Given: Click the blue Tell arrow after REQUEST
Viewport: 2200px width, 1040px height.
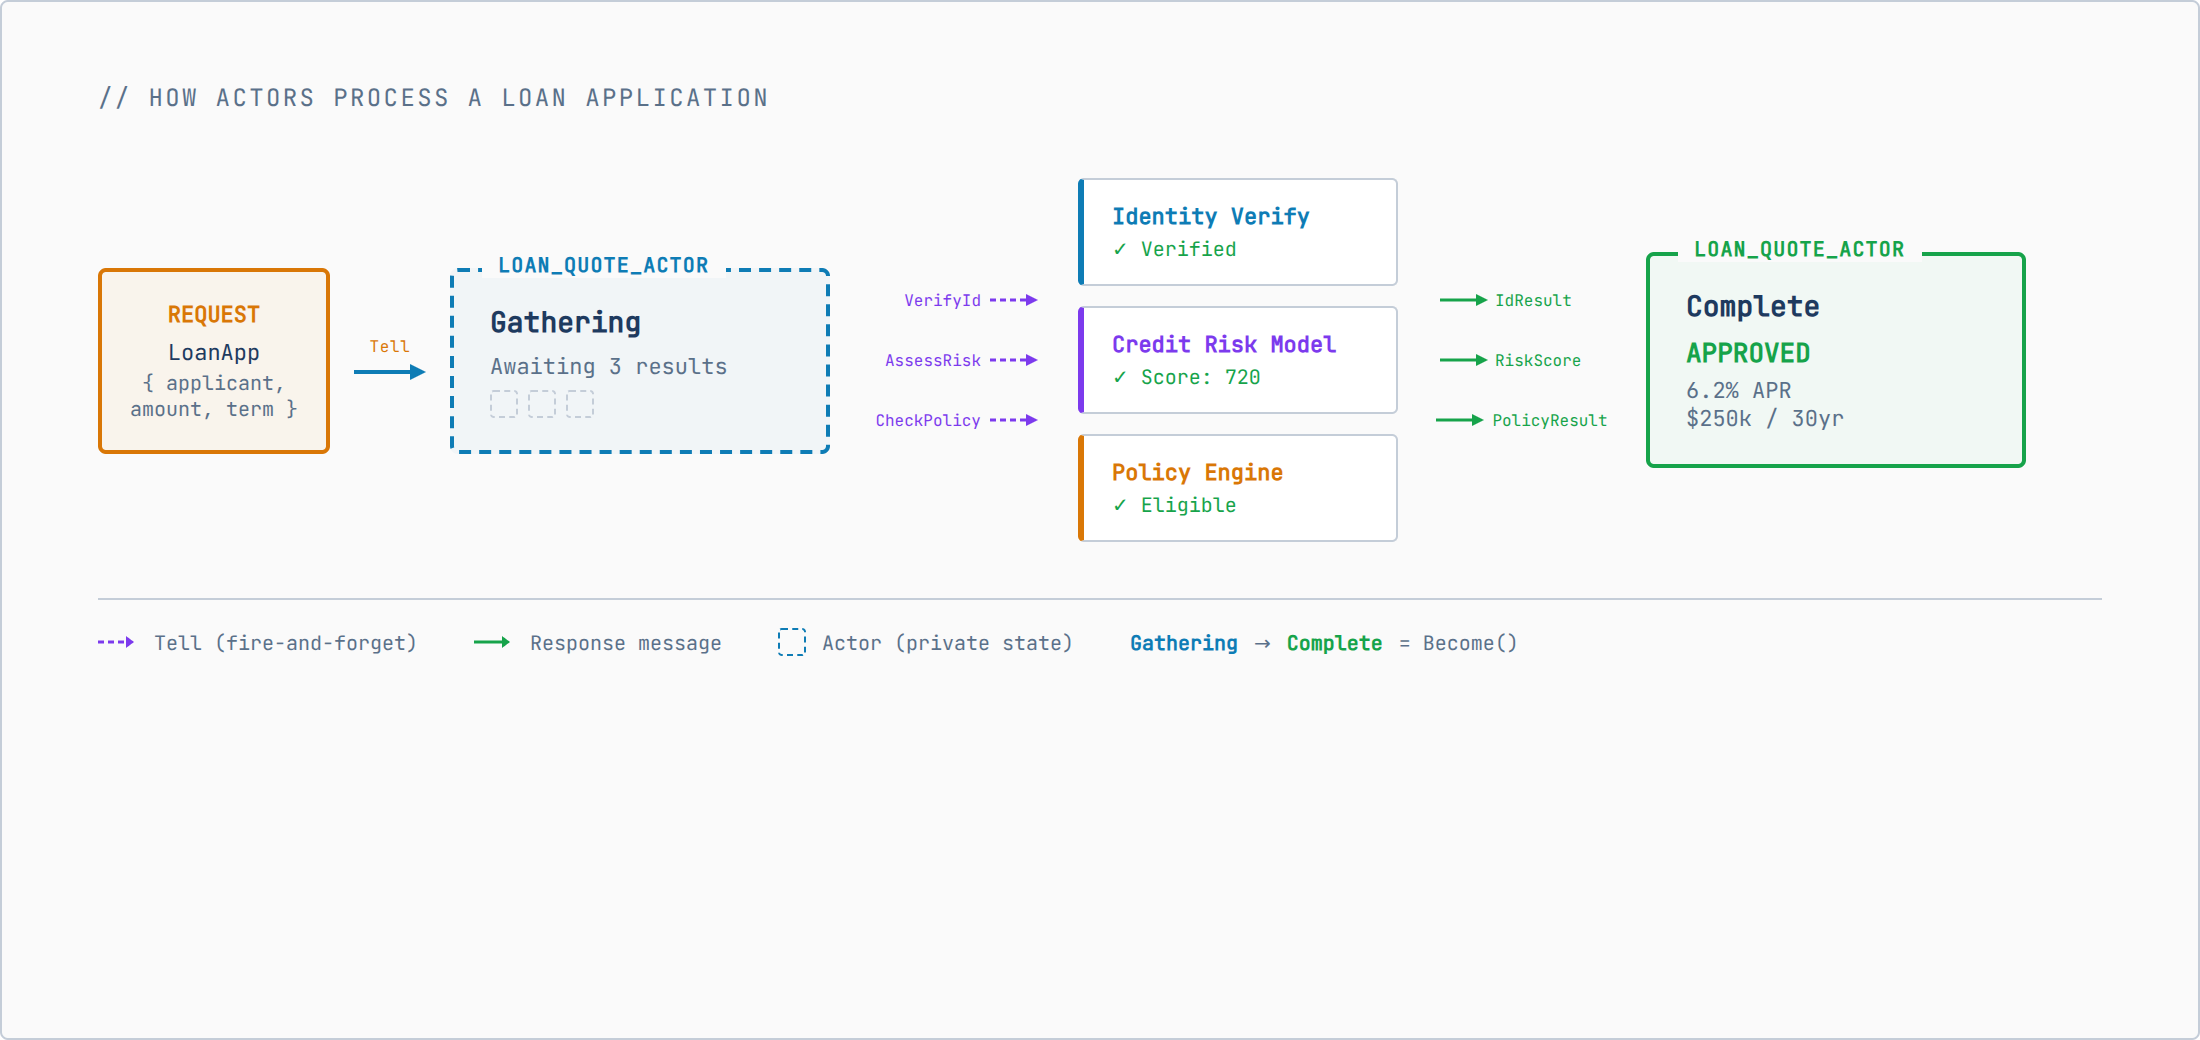Looking at the screenshot, I should click(389, 372).
